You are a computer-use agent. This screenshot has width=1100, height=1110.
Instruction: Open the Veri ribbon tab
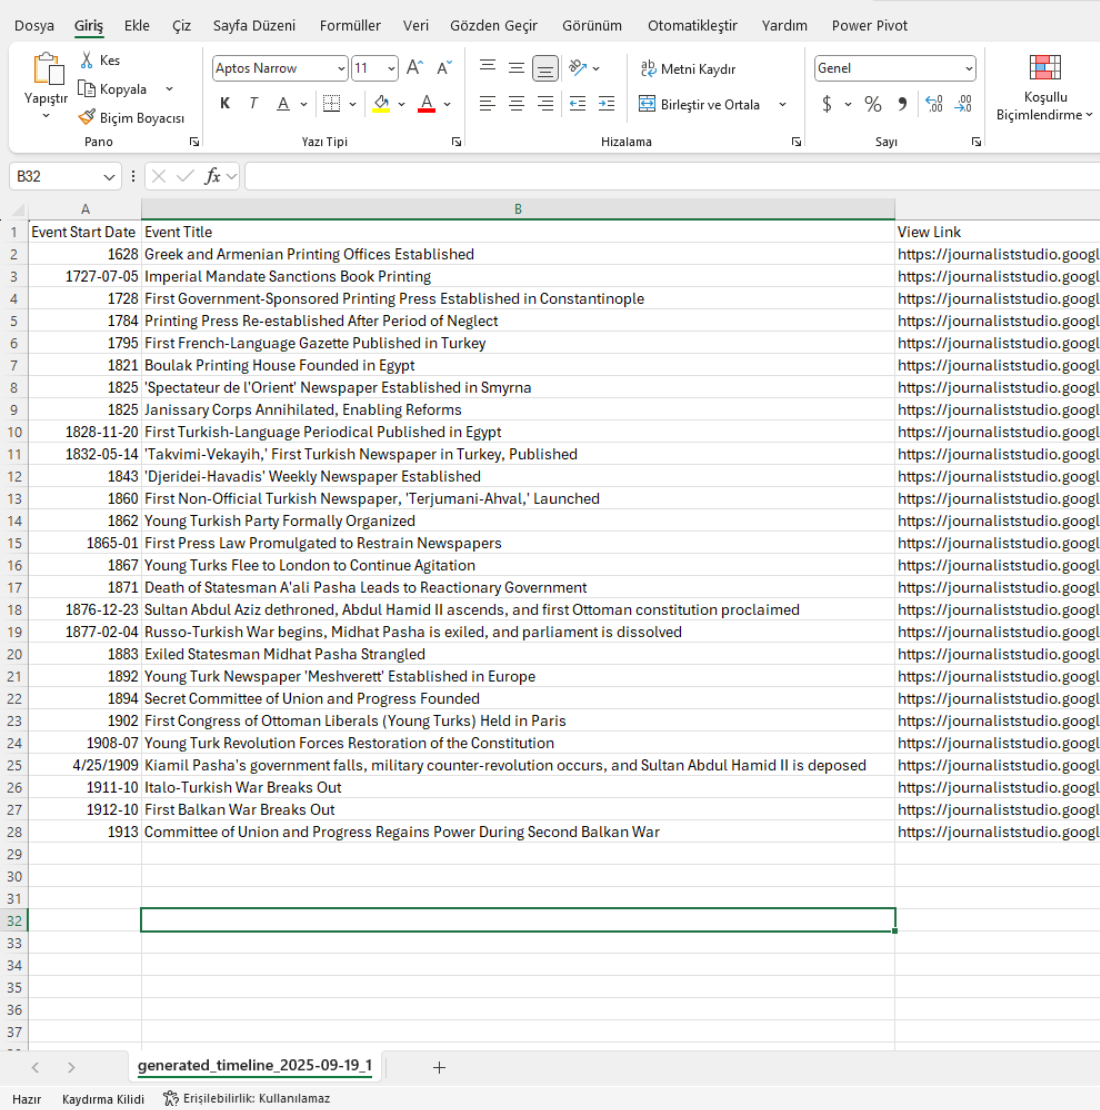(x=415, y=26)
